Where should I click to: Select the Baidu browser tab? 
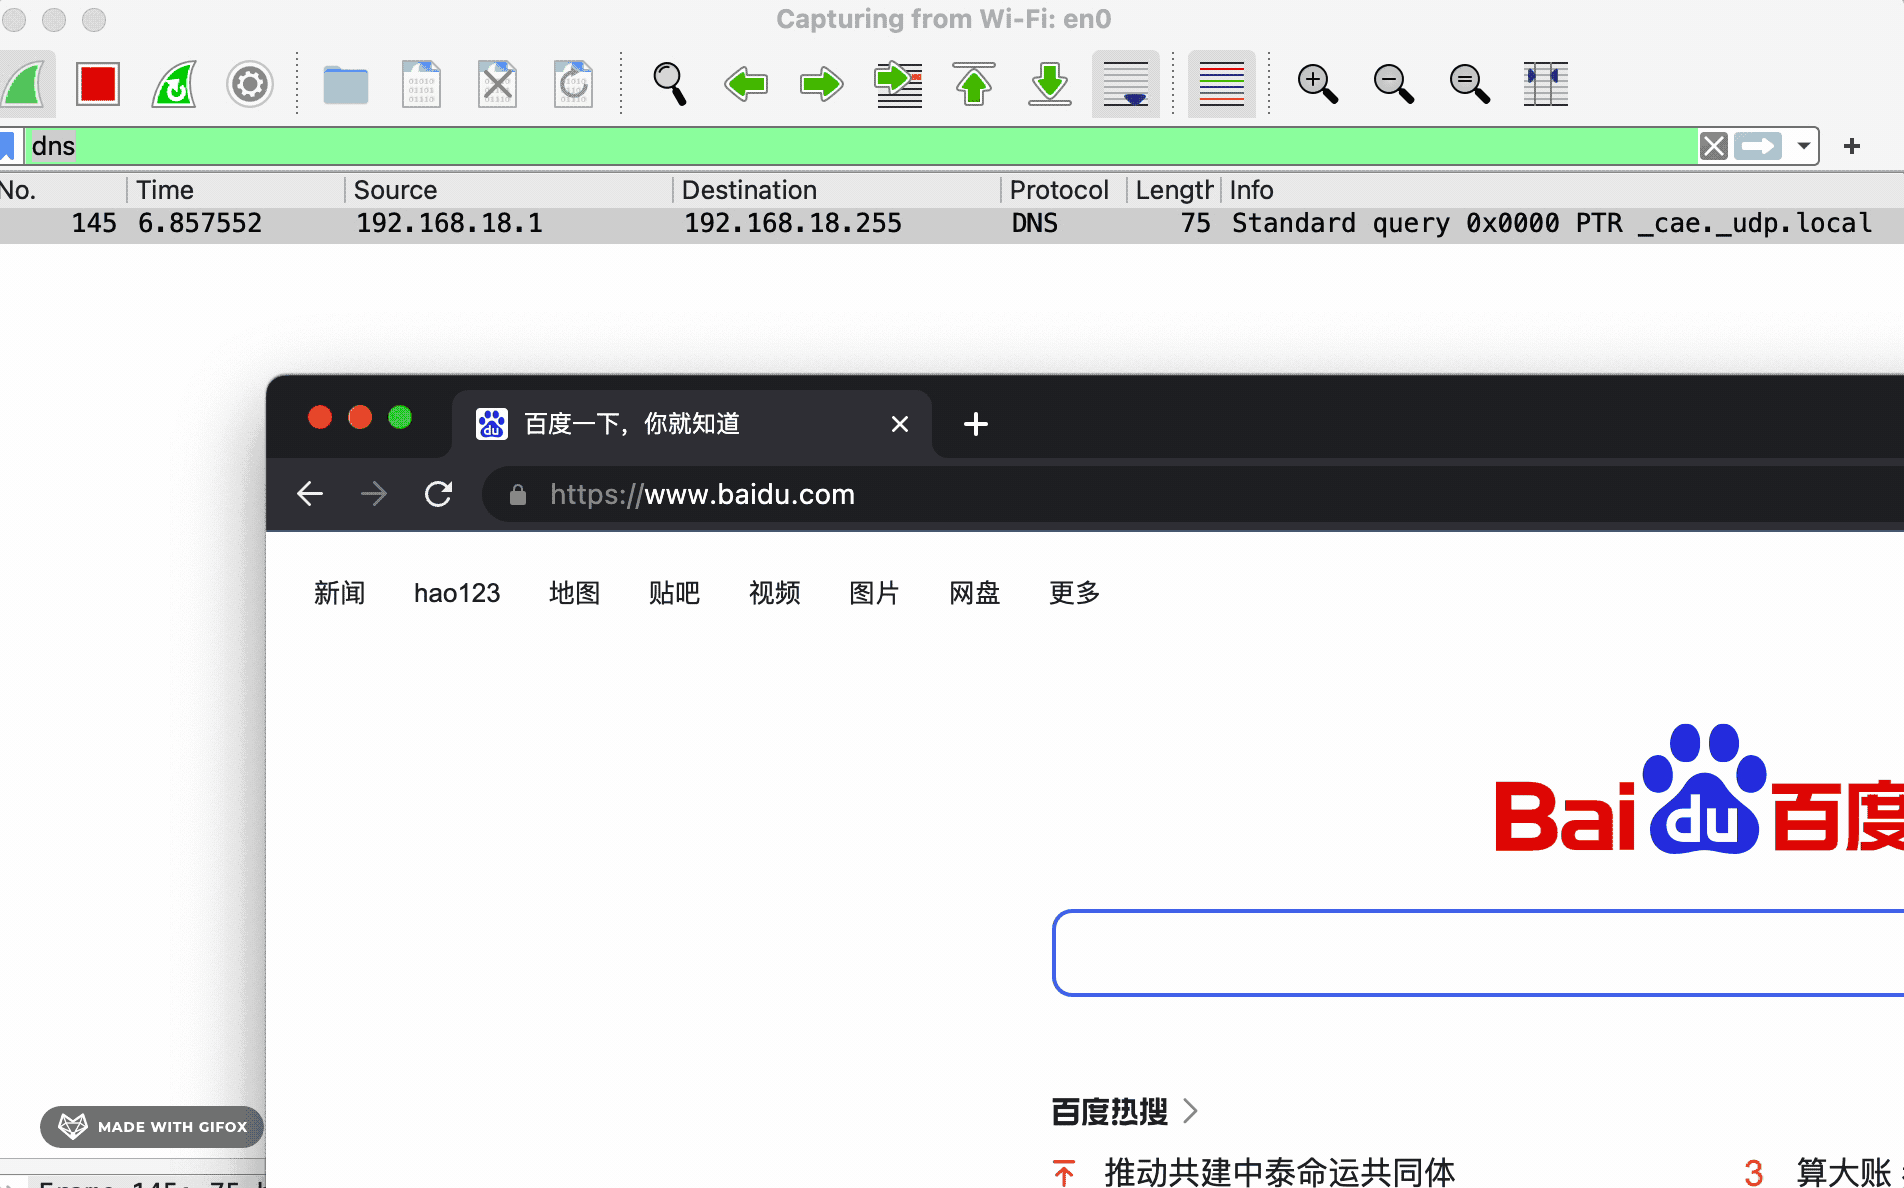pyautogui.click(x=692, y=424)
